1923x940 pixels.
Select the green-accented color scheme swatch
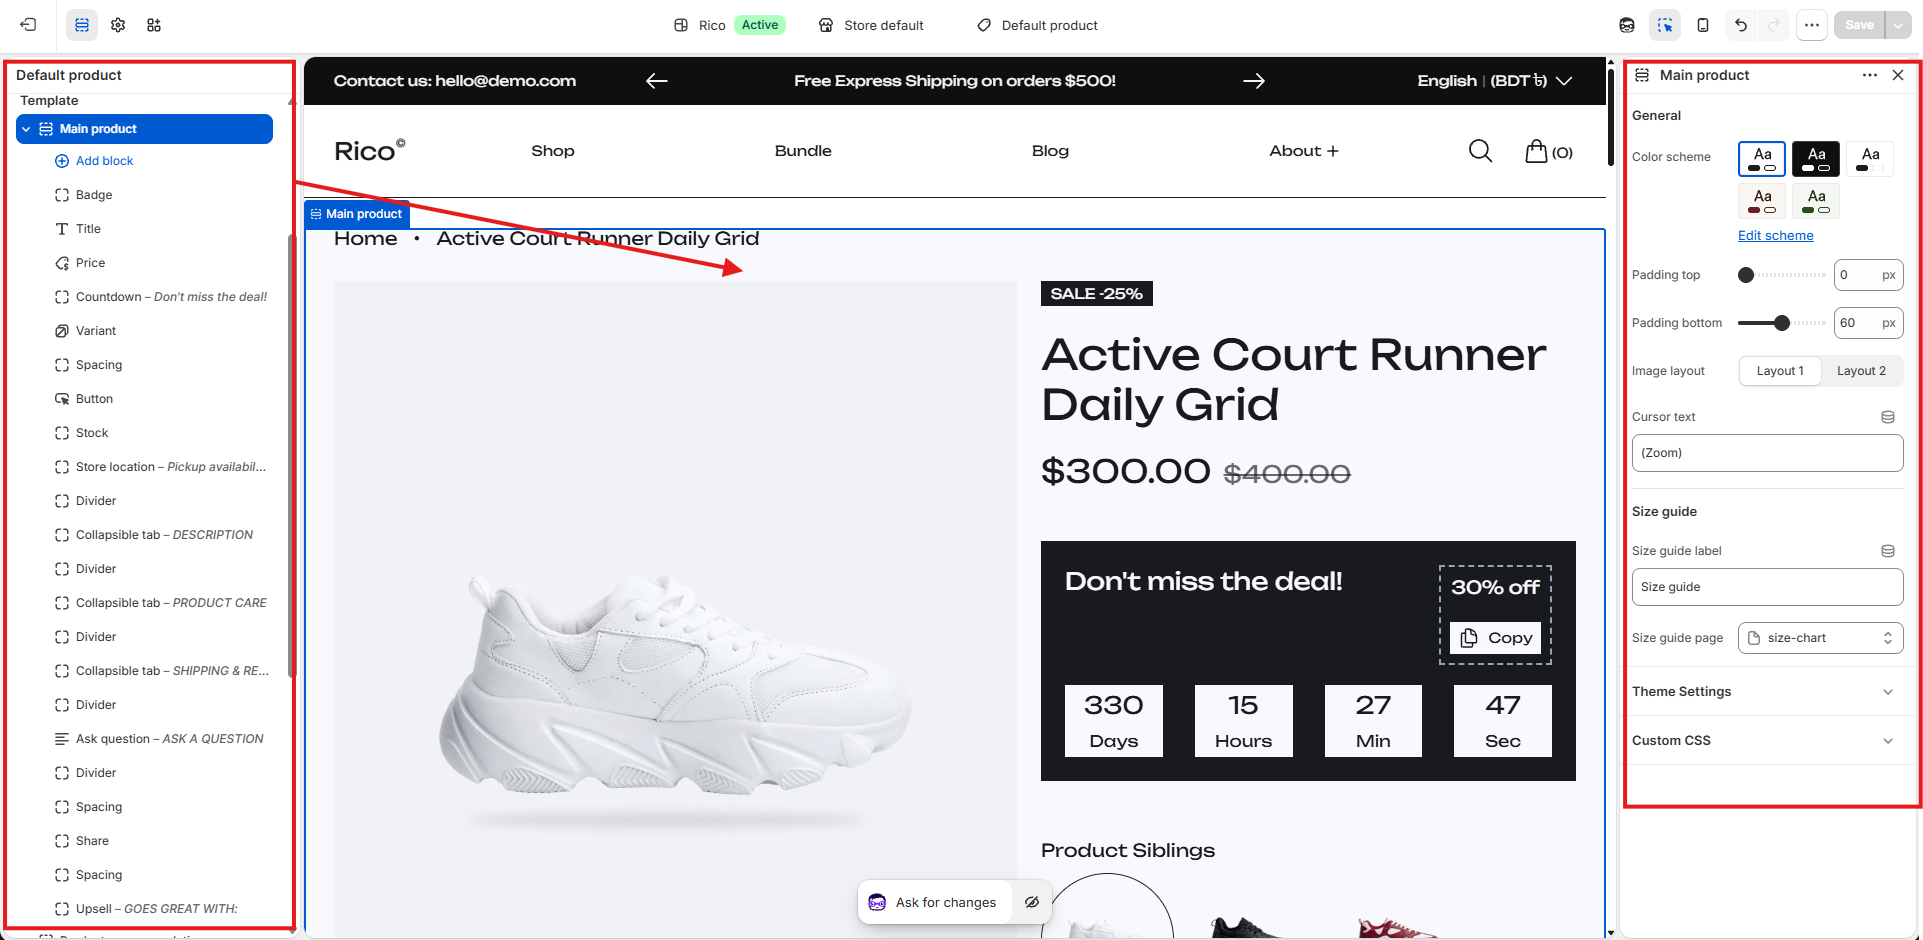(1816, 201)
